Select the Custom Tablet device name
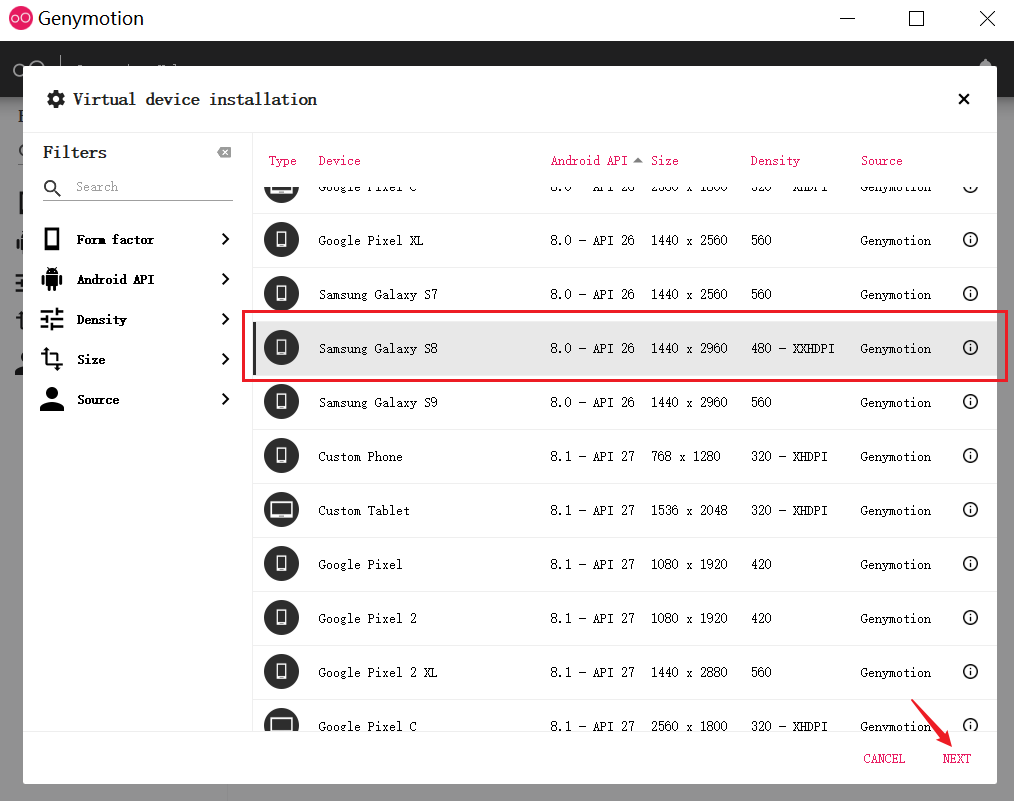1014x801 pixels. 363,510
